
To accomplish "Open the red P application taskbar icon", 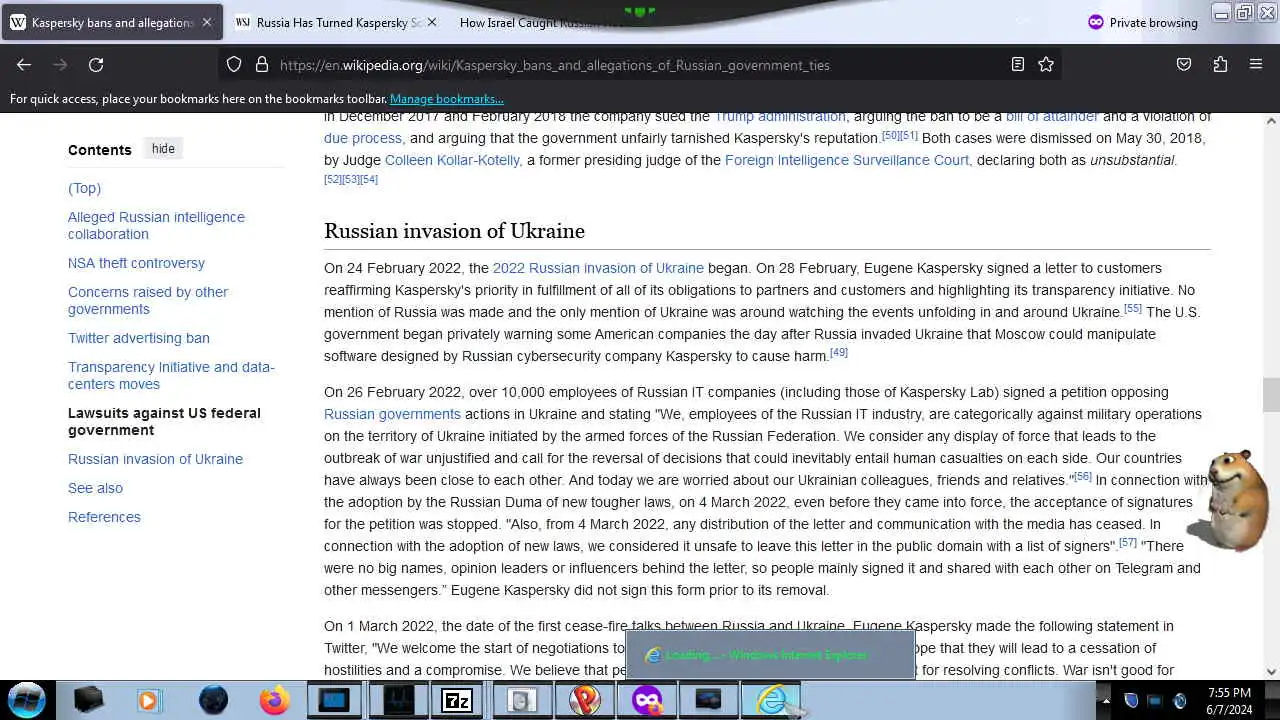I will pos(584,700).
